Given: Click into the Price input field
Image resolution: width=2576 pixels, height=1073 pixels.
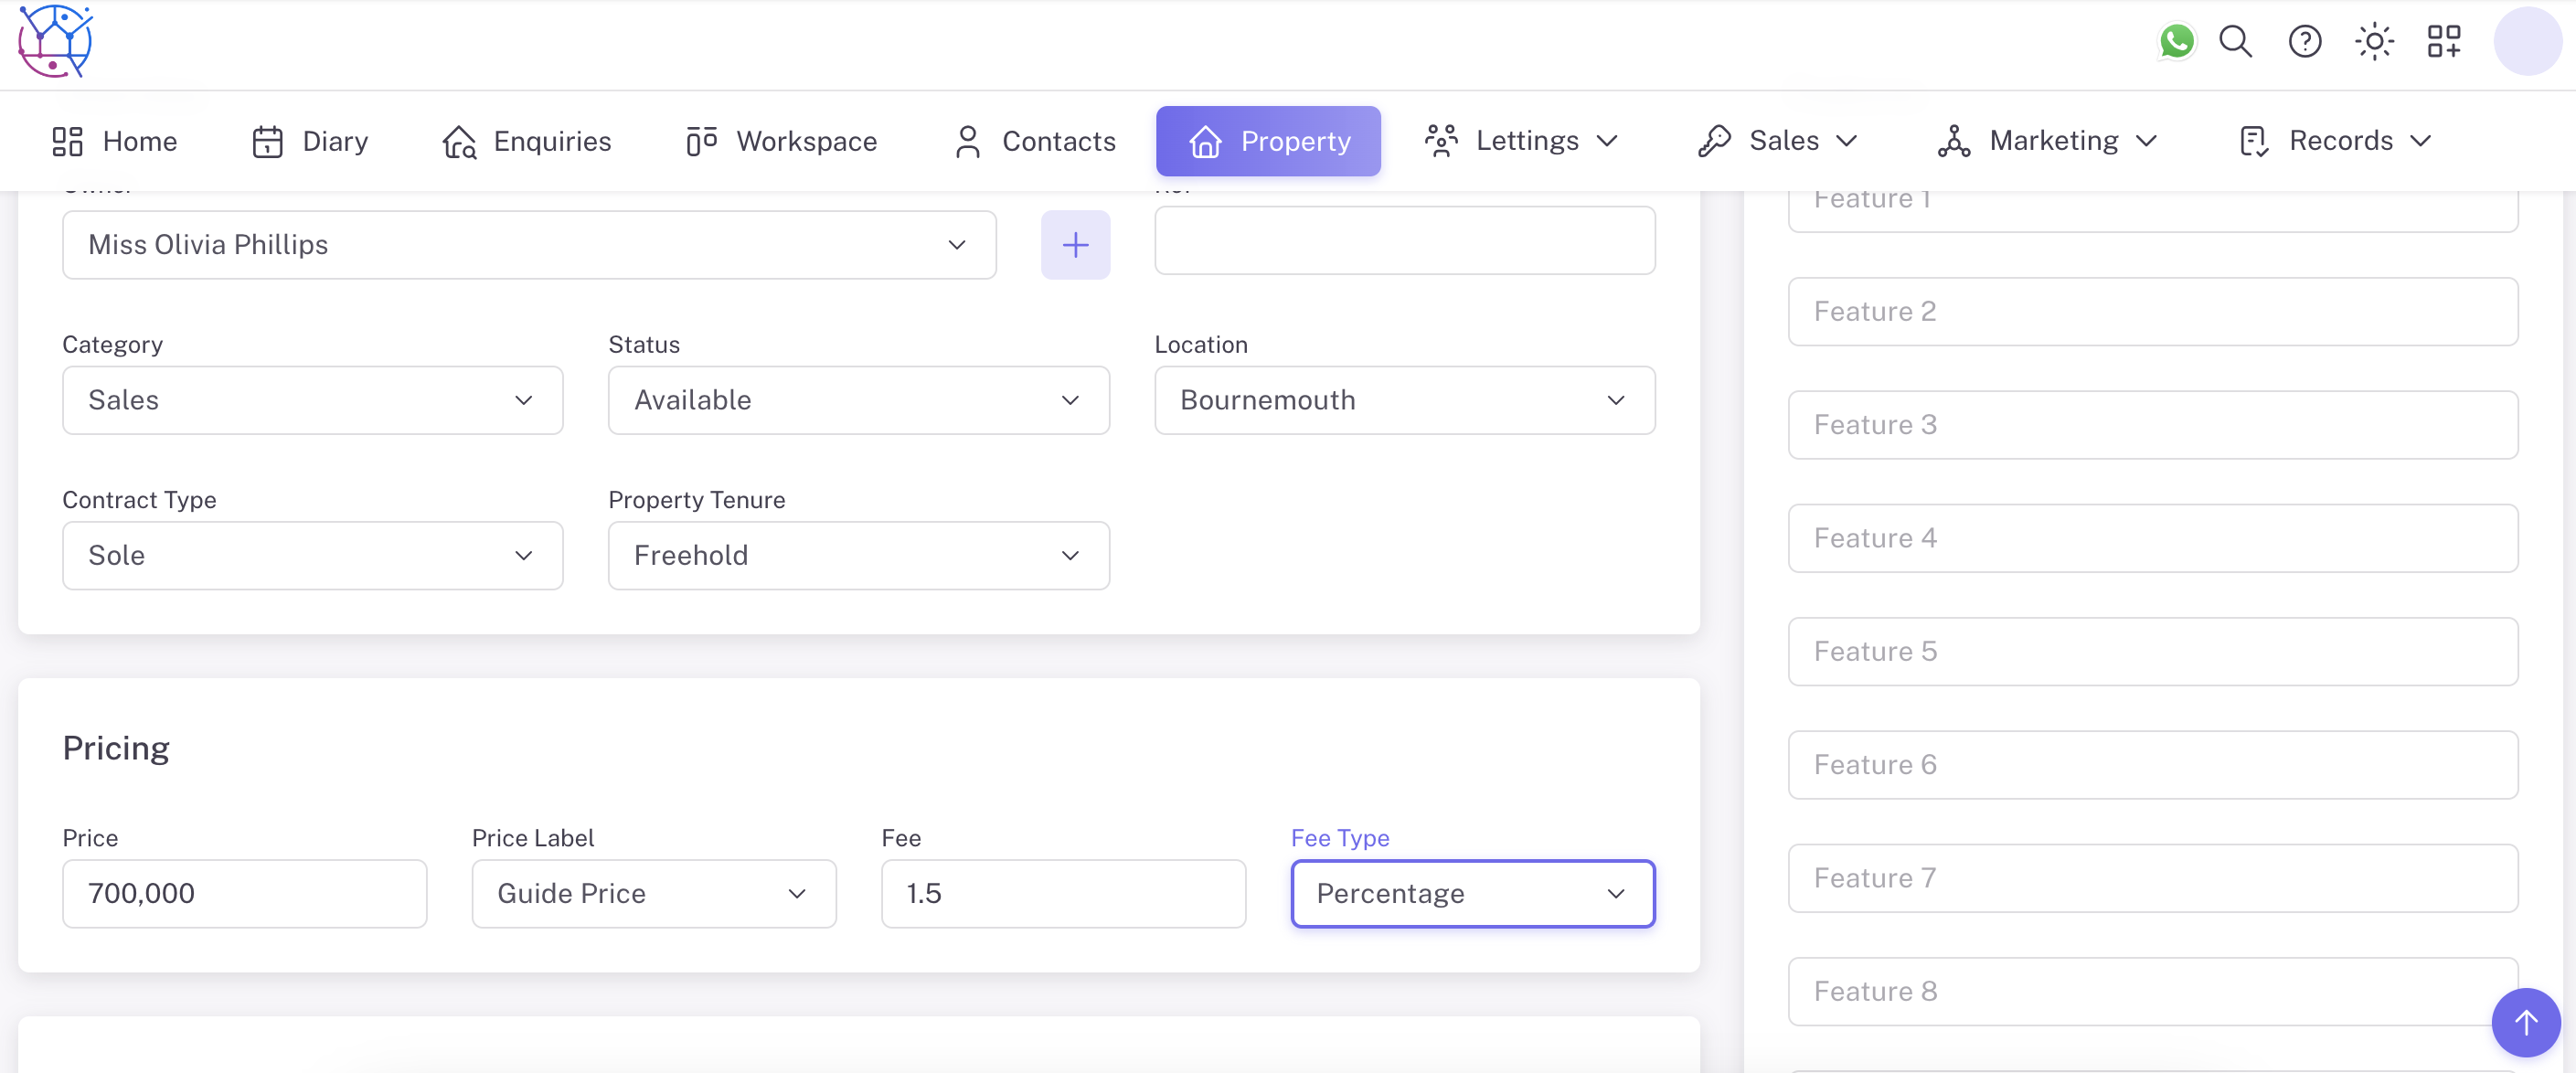Looking at the screenshot, I should pos(244,893).
